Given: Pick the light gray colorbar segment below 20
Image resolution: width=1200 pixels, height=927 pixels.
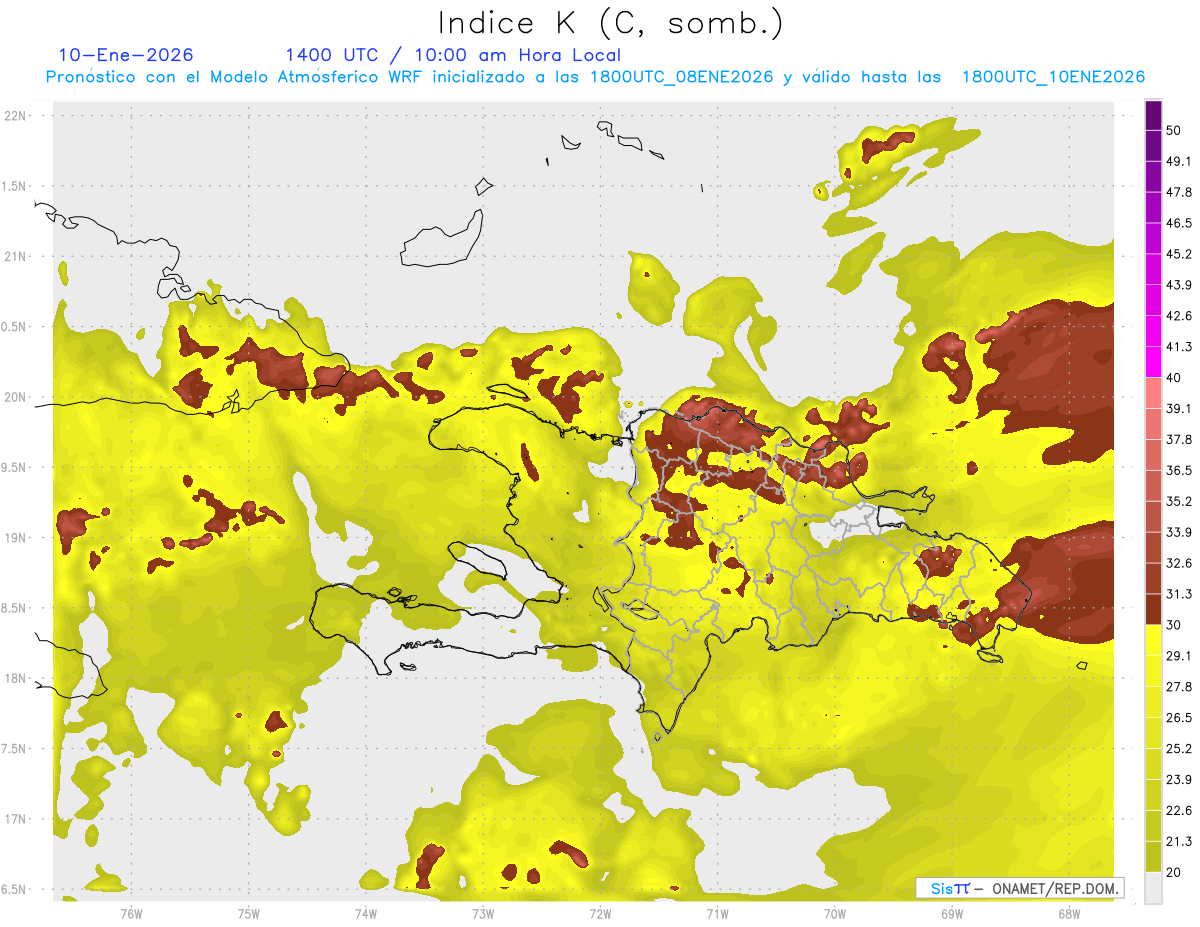Looking at the screenshot, I should coord(1153,888).
